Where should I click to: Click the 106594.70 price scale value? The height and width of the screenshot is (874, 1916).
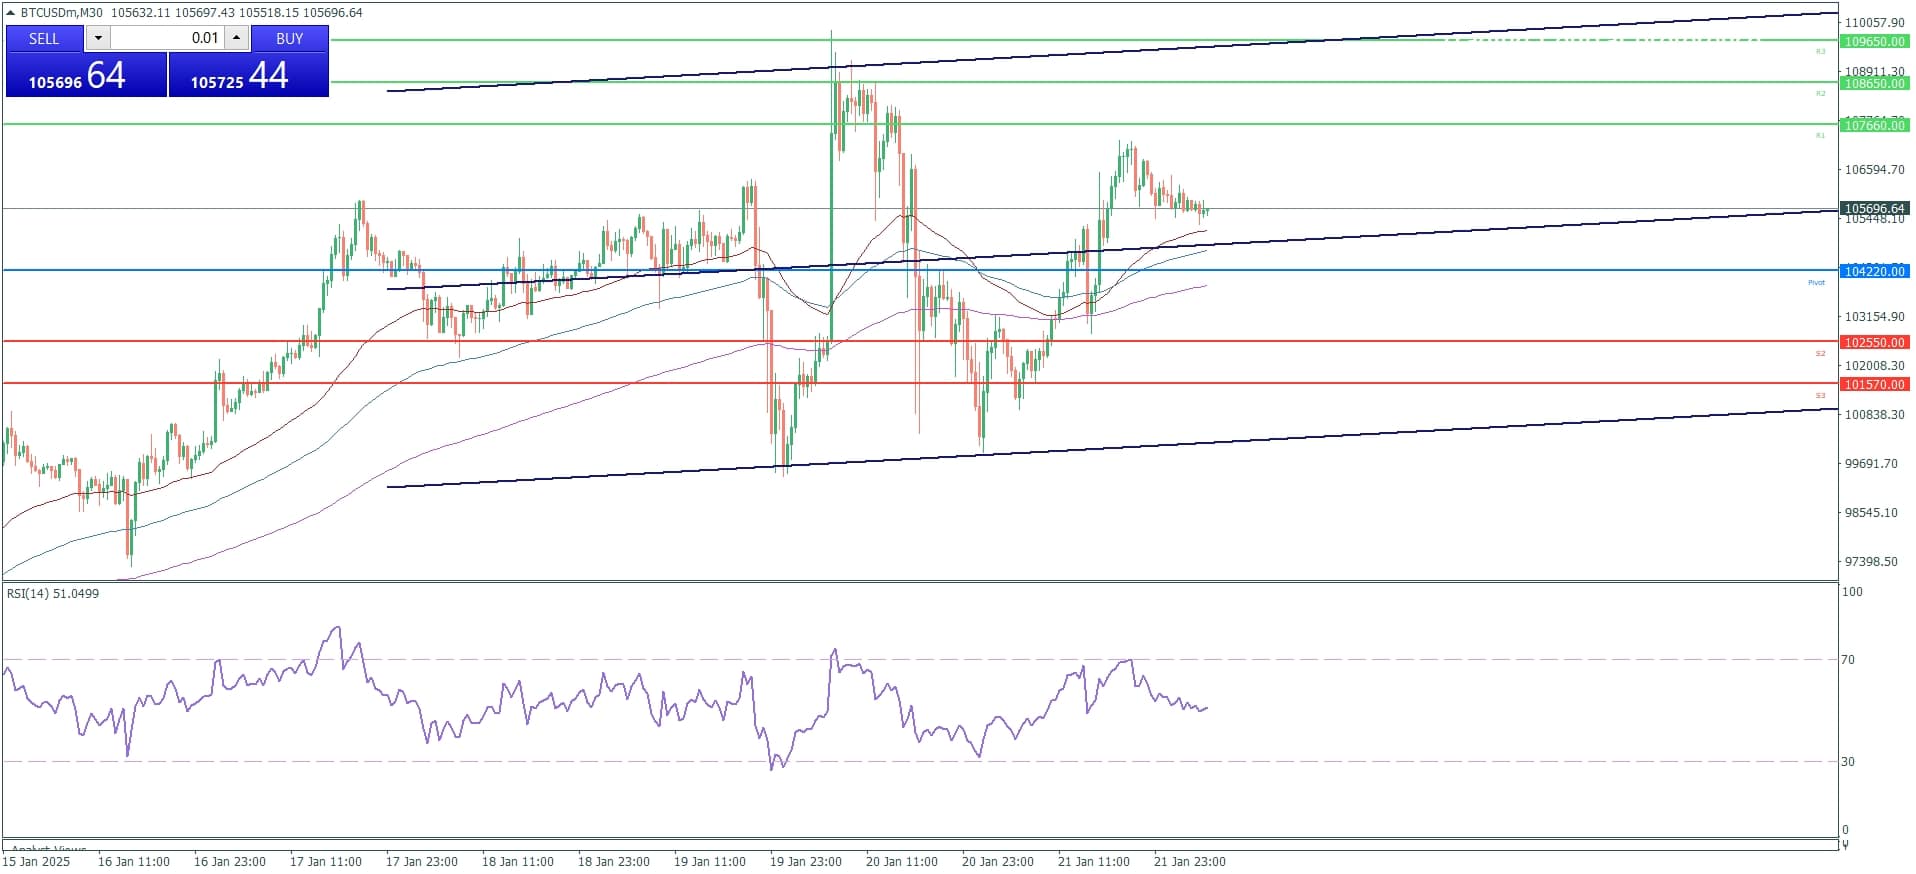[x=1874, y=170]
